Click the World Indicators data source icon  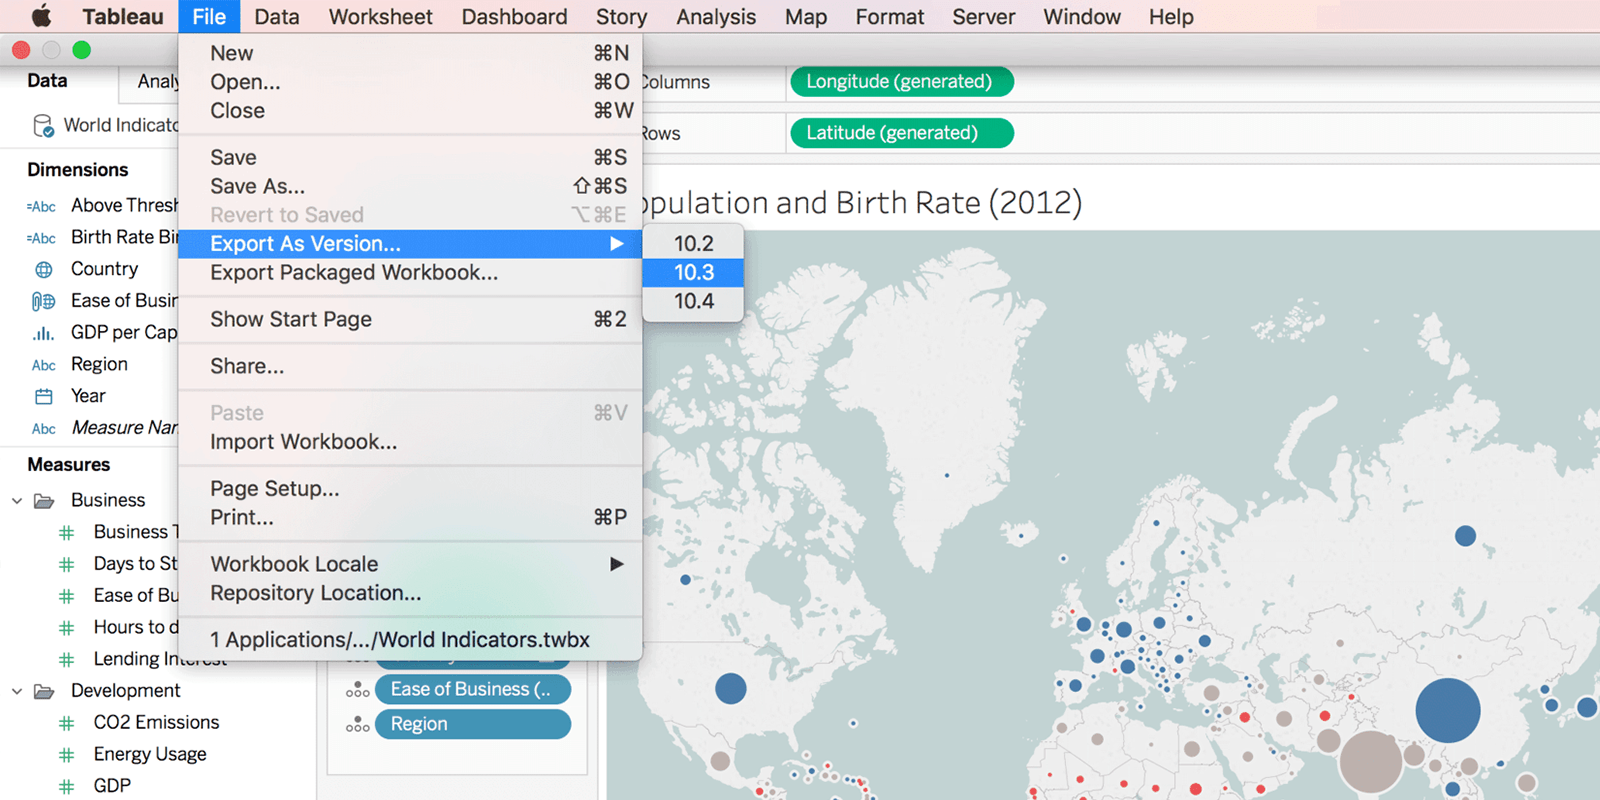click(x=43, y=125)
